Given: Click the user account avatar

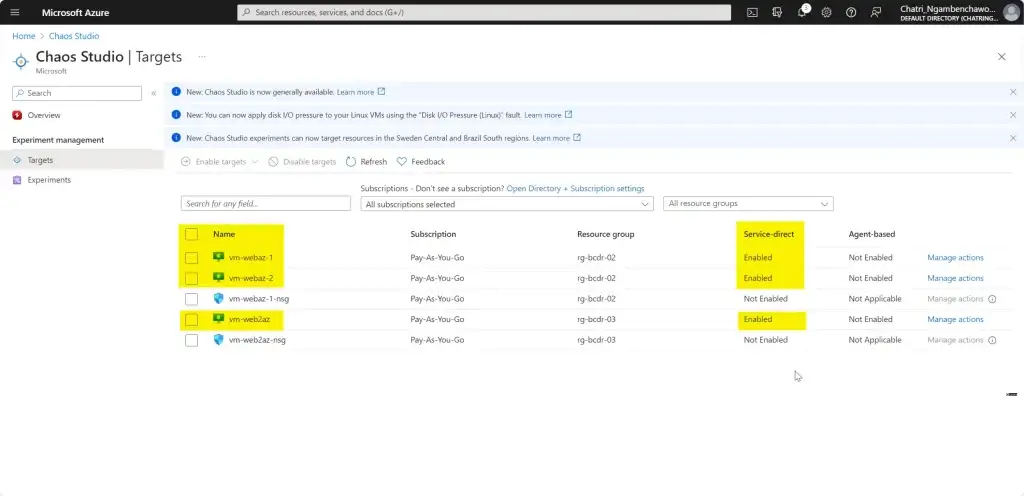Looking at the screenshot, I should tap(1011, 12).
